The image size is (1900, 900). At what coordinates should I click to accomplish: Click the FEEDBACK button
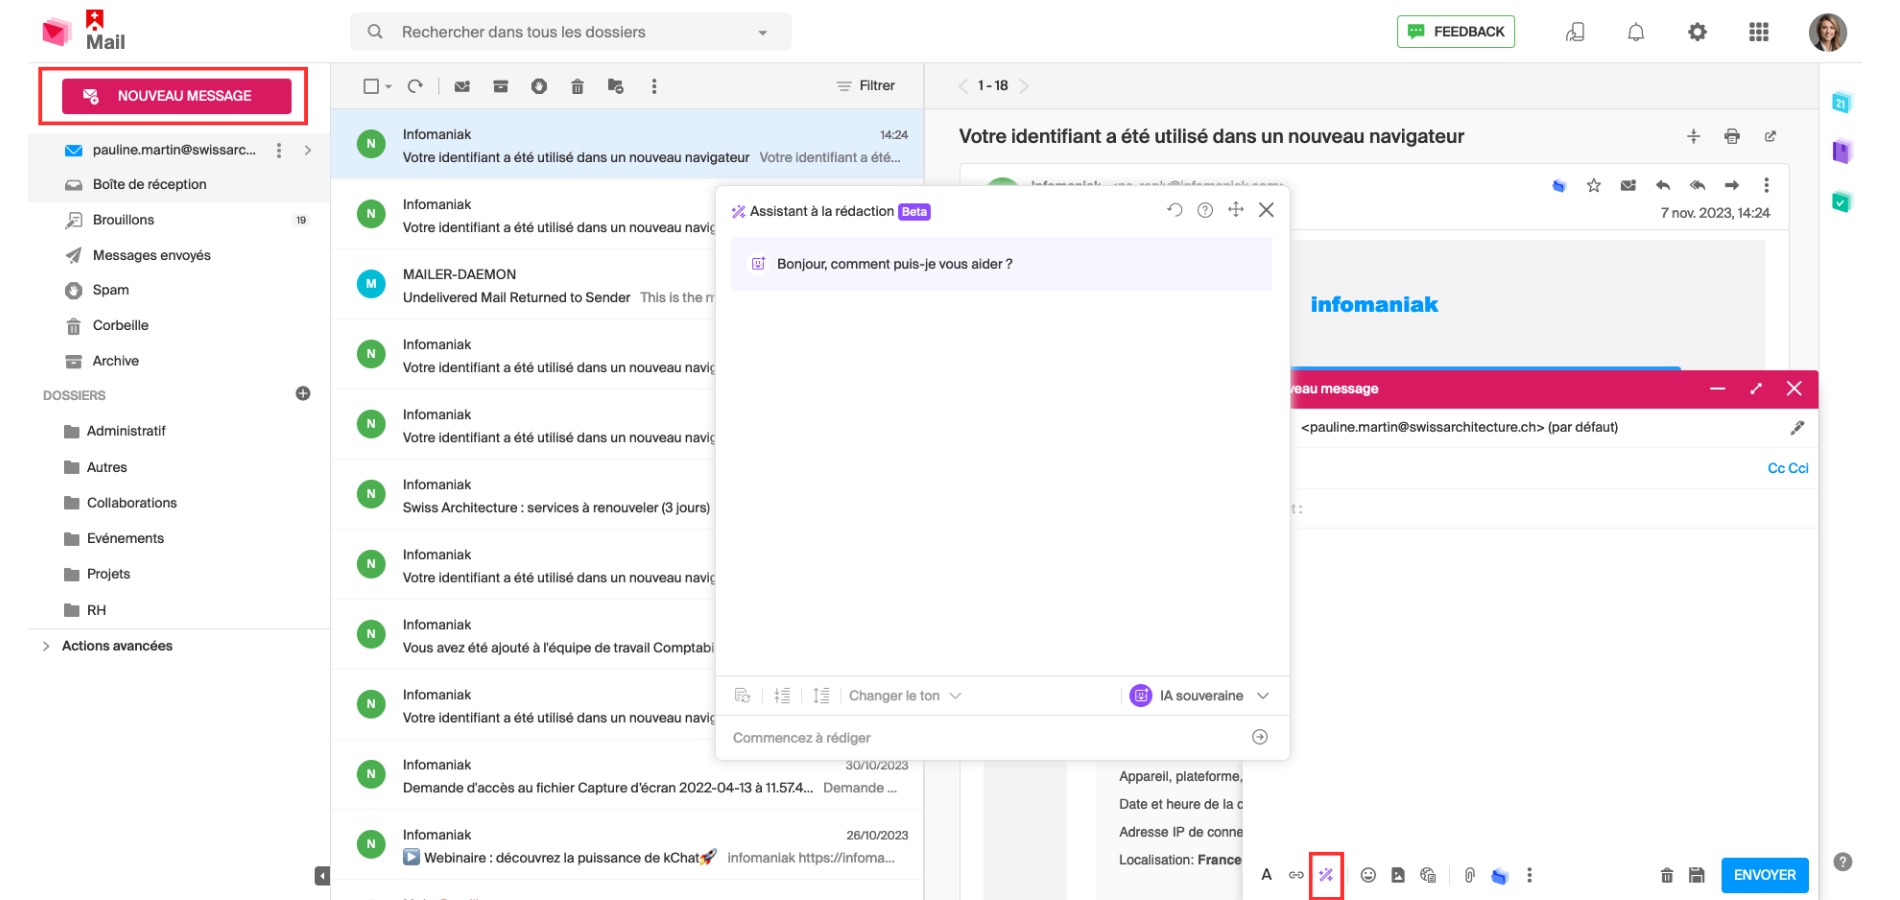point(1456,32)
